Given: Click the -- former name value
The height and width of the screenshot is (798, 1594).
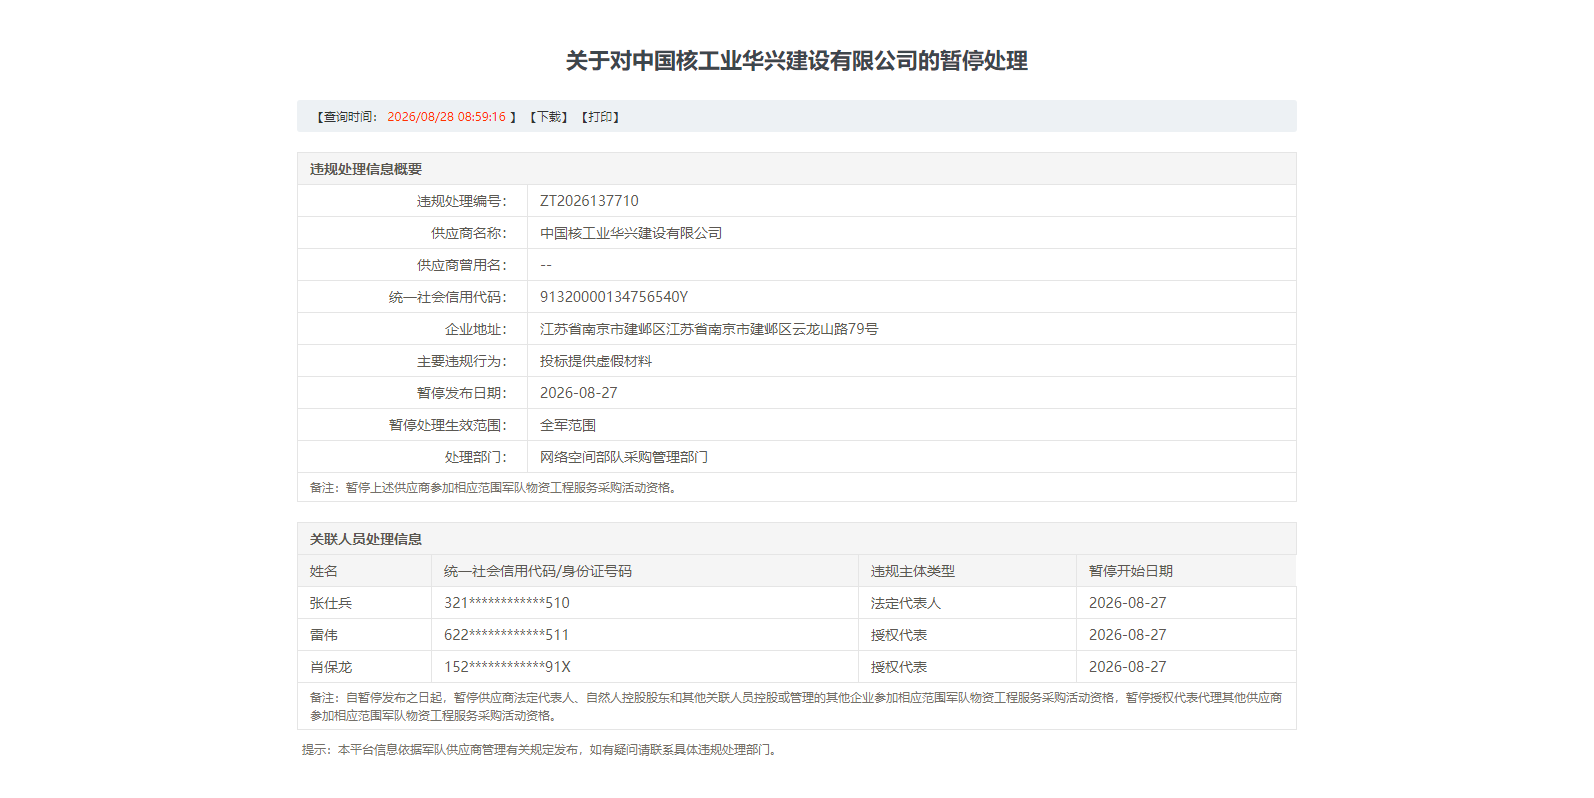Looking at the screenshot, I should click(546, 265).
